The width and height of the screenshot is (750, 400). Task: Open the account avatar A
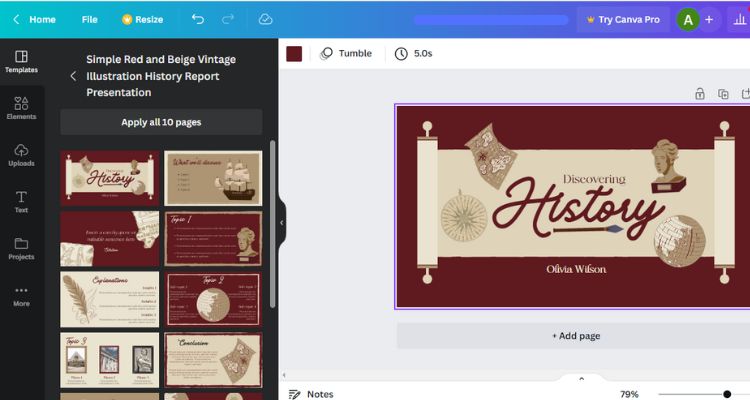pyautogui.click(x=688, y=20)
